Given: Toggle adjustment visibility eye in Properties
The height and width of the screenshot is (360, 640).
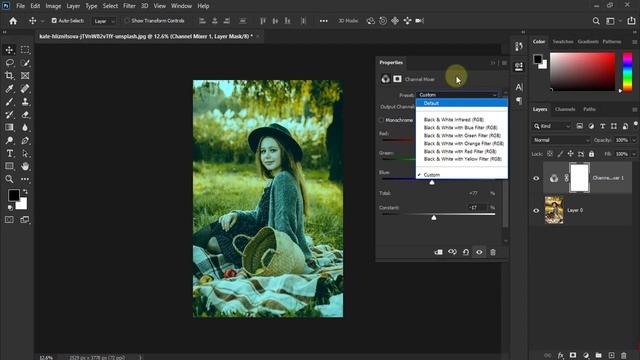Looking at the screenshot, I should [479, 252].
